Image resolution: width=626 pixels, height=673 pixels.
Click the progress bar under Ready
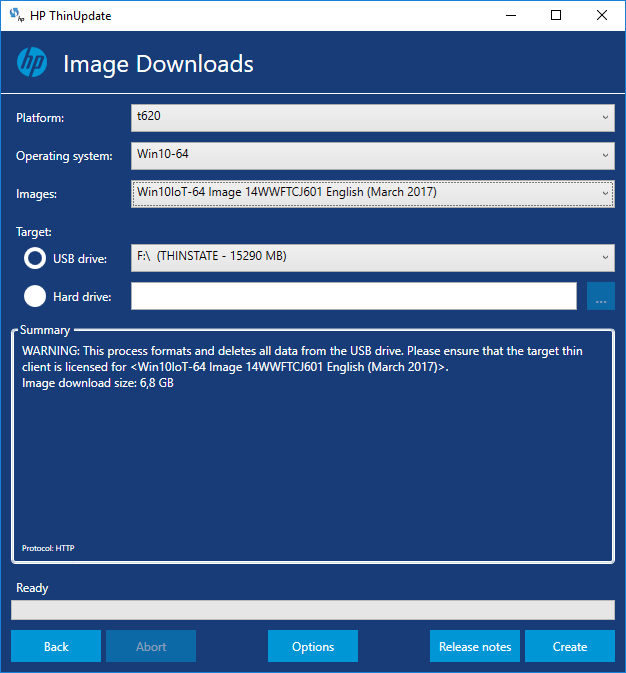(313, 610)
